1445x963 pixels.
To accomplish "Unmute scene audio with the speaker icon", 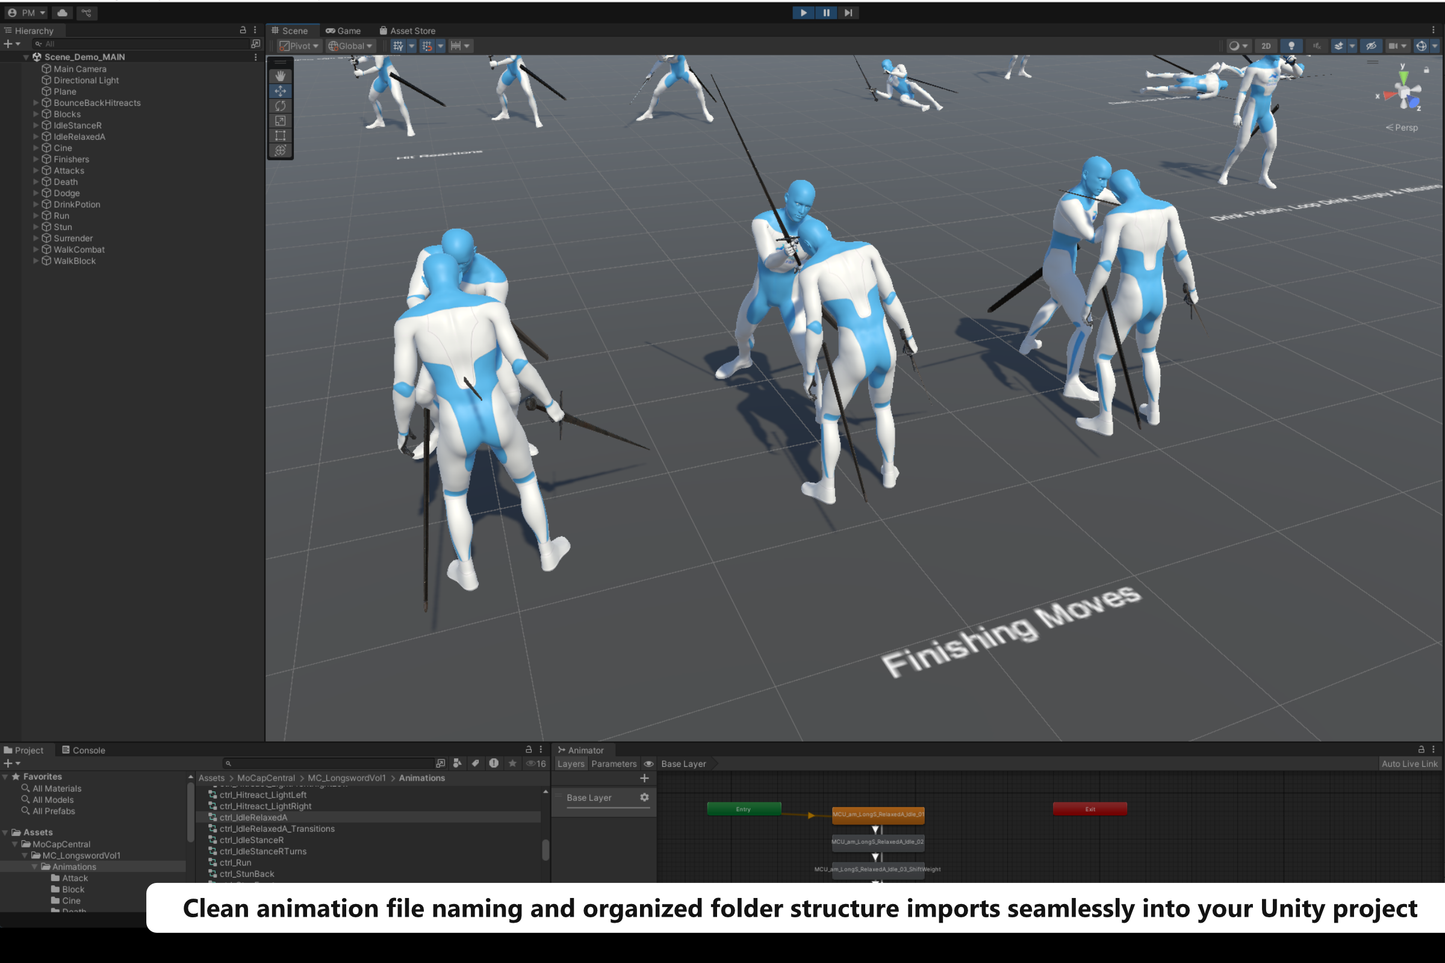I will pos(1318,45).
